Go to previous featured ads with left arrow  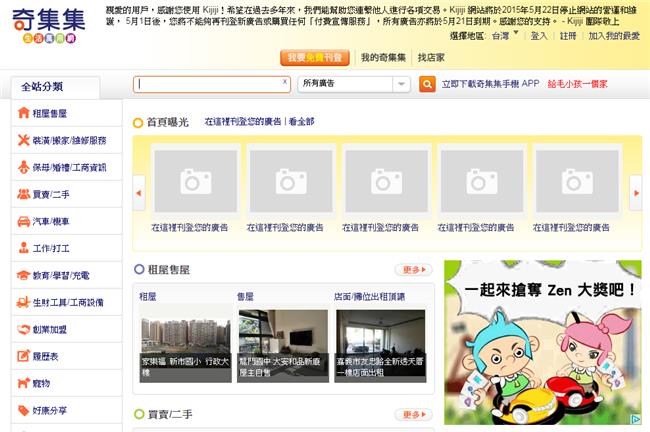click(139, 193)
